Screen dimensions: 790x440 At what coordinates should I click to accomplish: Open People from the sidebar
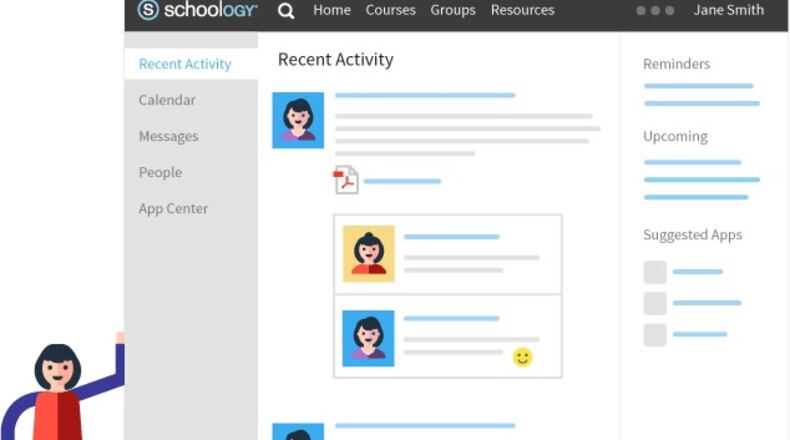160,172
